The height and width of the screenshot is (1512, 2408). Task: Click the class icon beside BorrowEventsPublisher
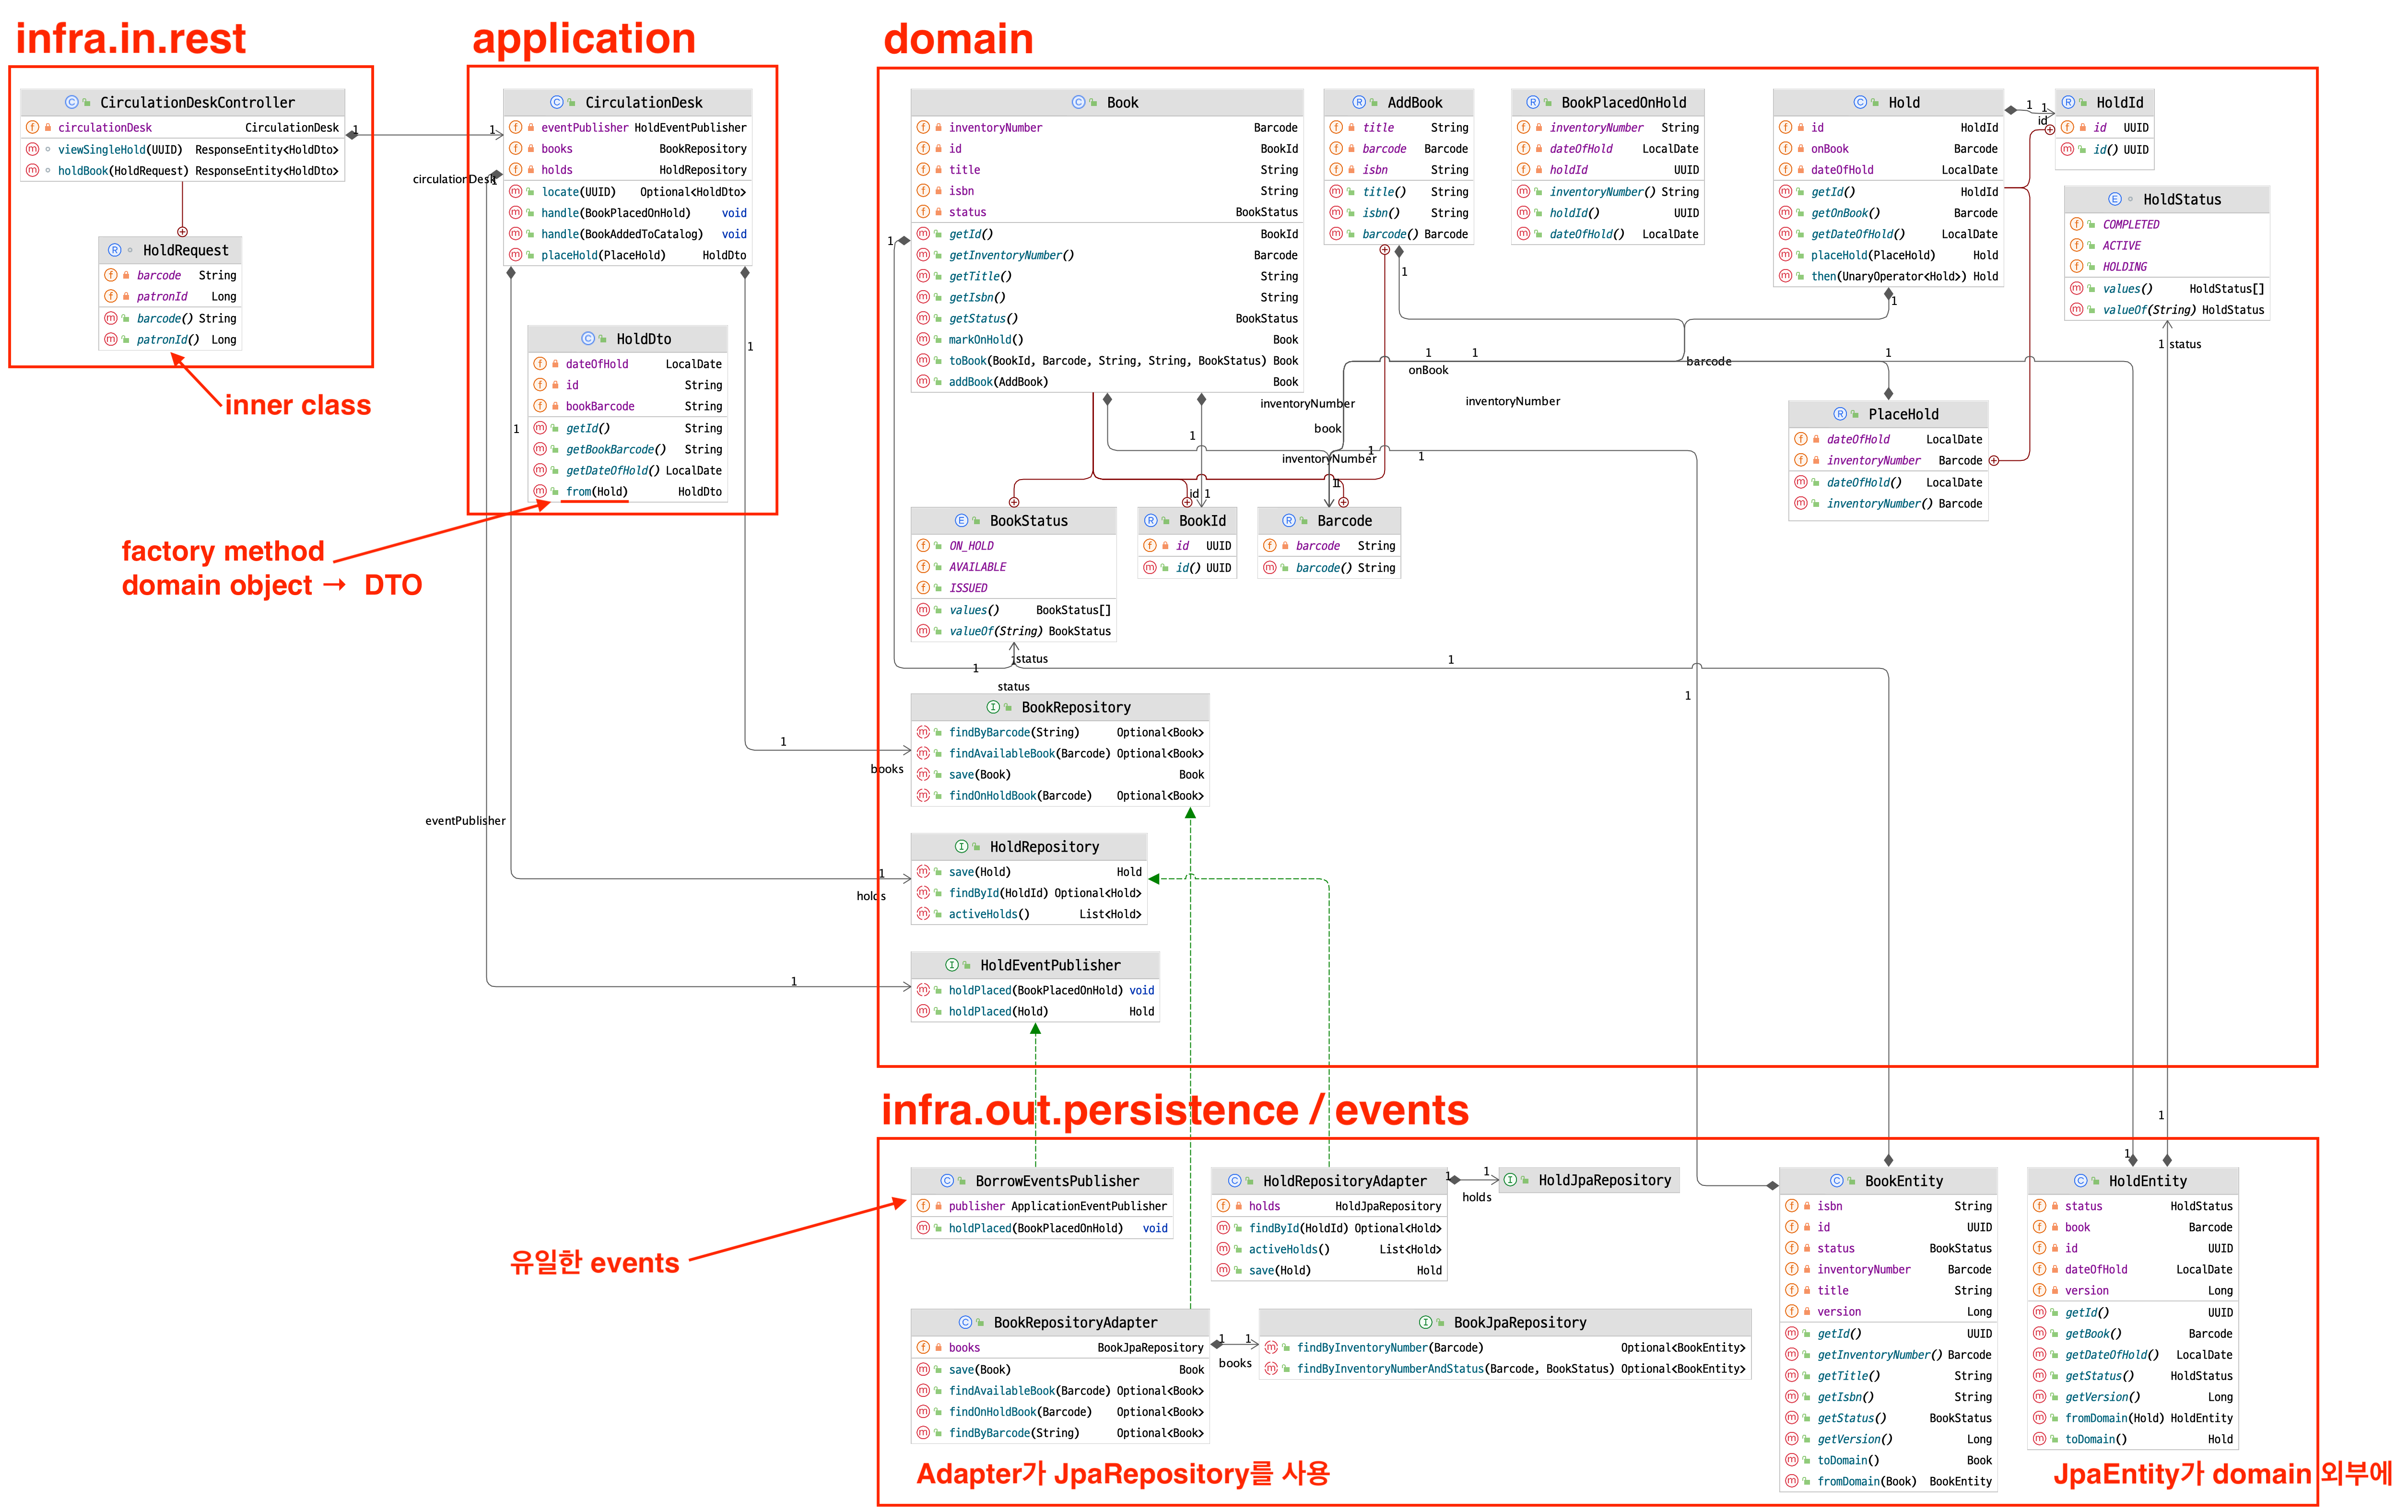pyautogui.click(x=947, y=1181)
